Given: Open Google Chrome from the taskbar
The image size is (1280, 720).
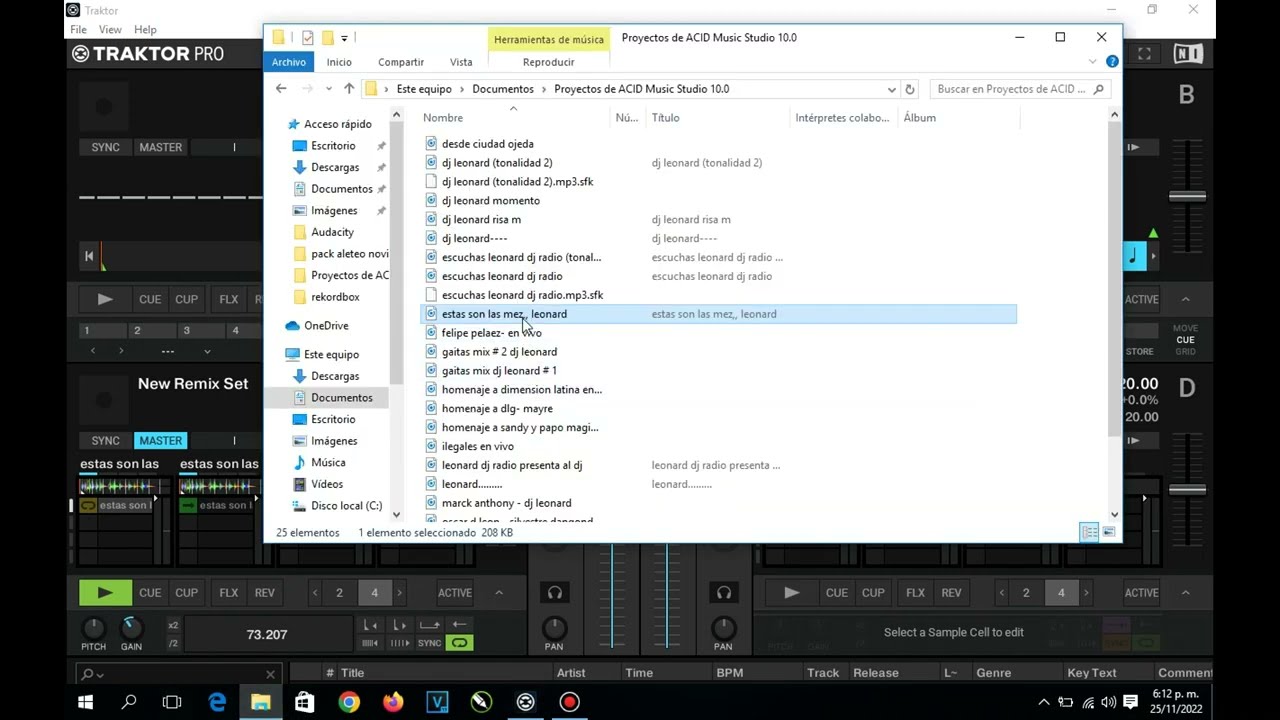Looking at the screenshot, I should pyautogui.click(x=349, y=702).
